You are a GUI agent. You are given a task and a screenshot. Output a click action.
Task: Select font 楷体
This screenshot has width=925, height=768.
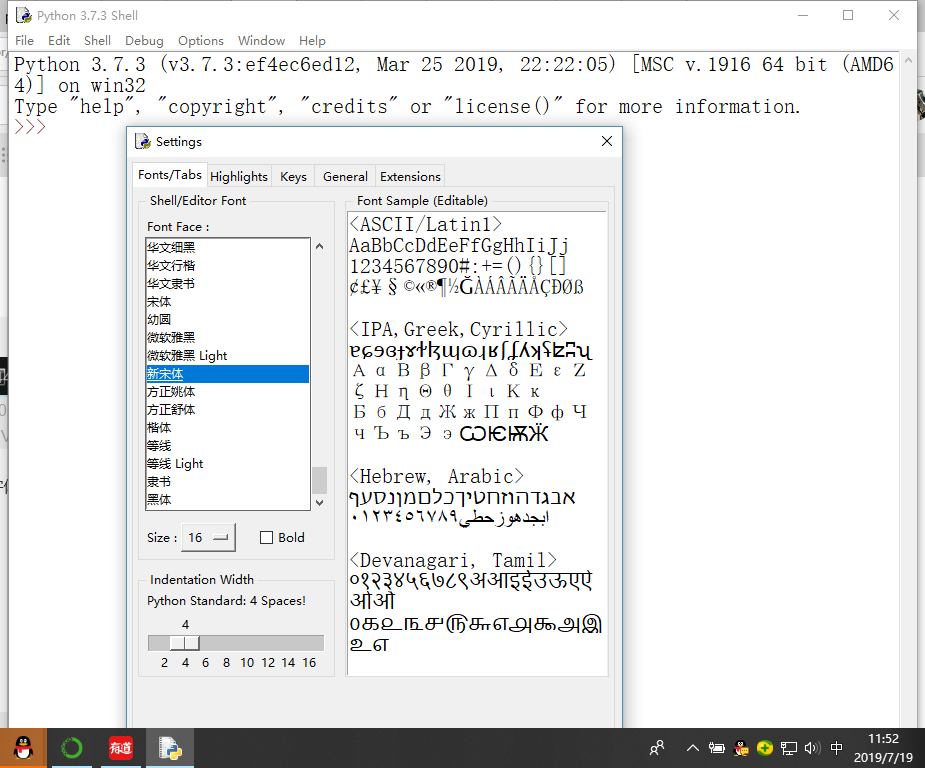pos(228,428)
